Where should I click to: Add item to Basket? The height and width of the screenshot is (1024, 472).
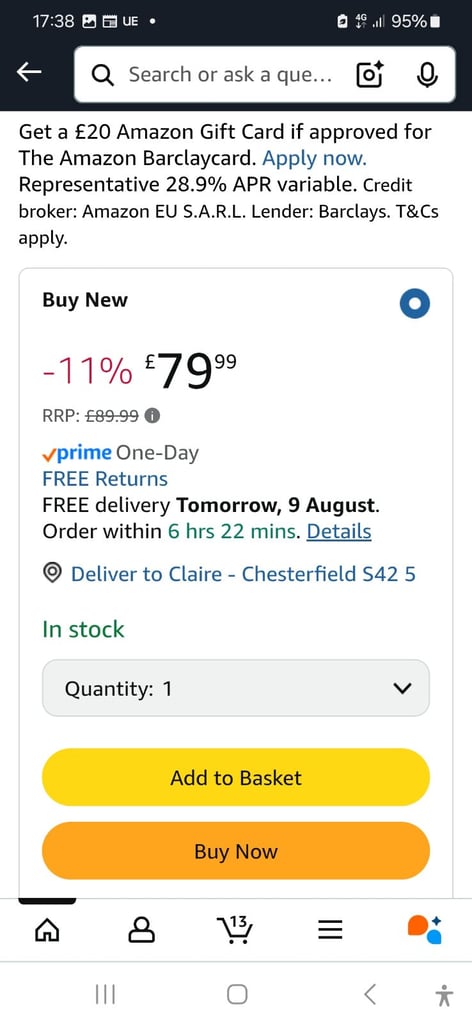point(236,777)
